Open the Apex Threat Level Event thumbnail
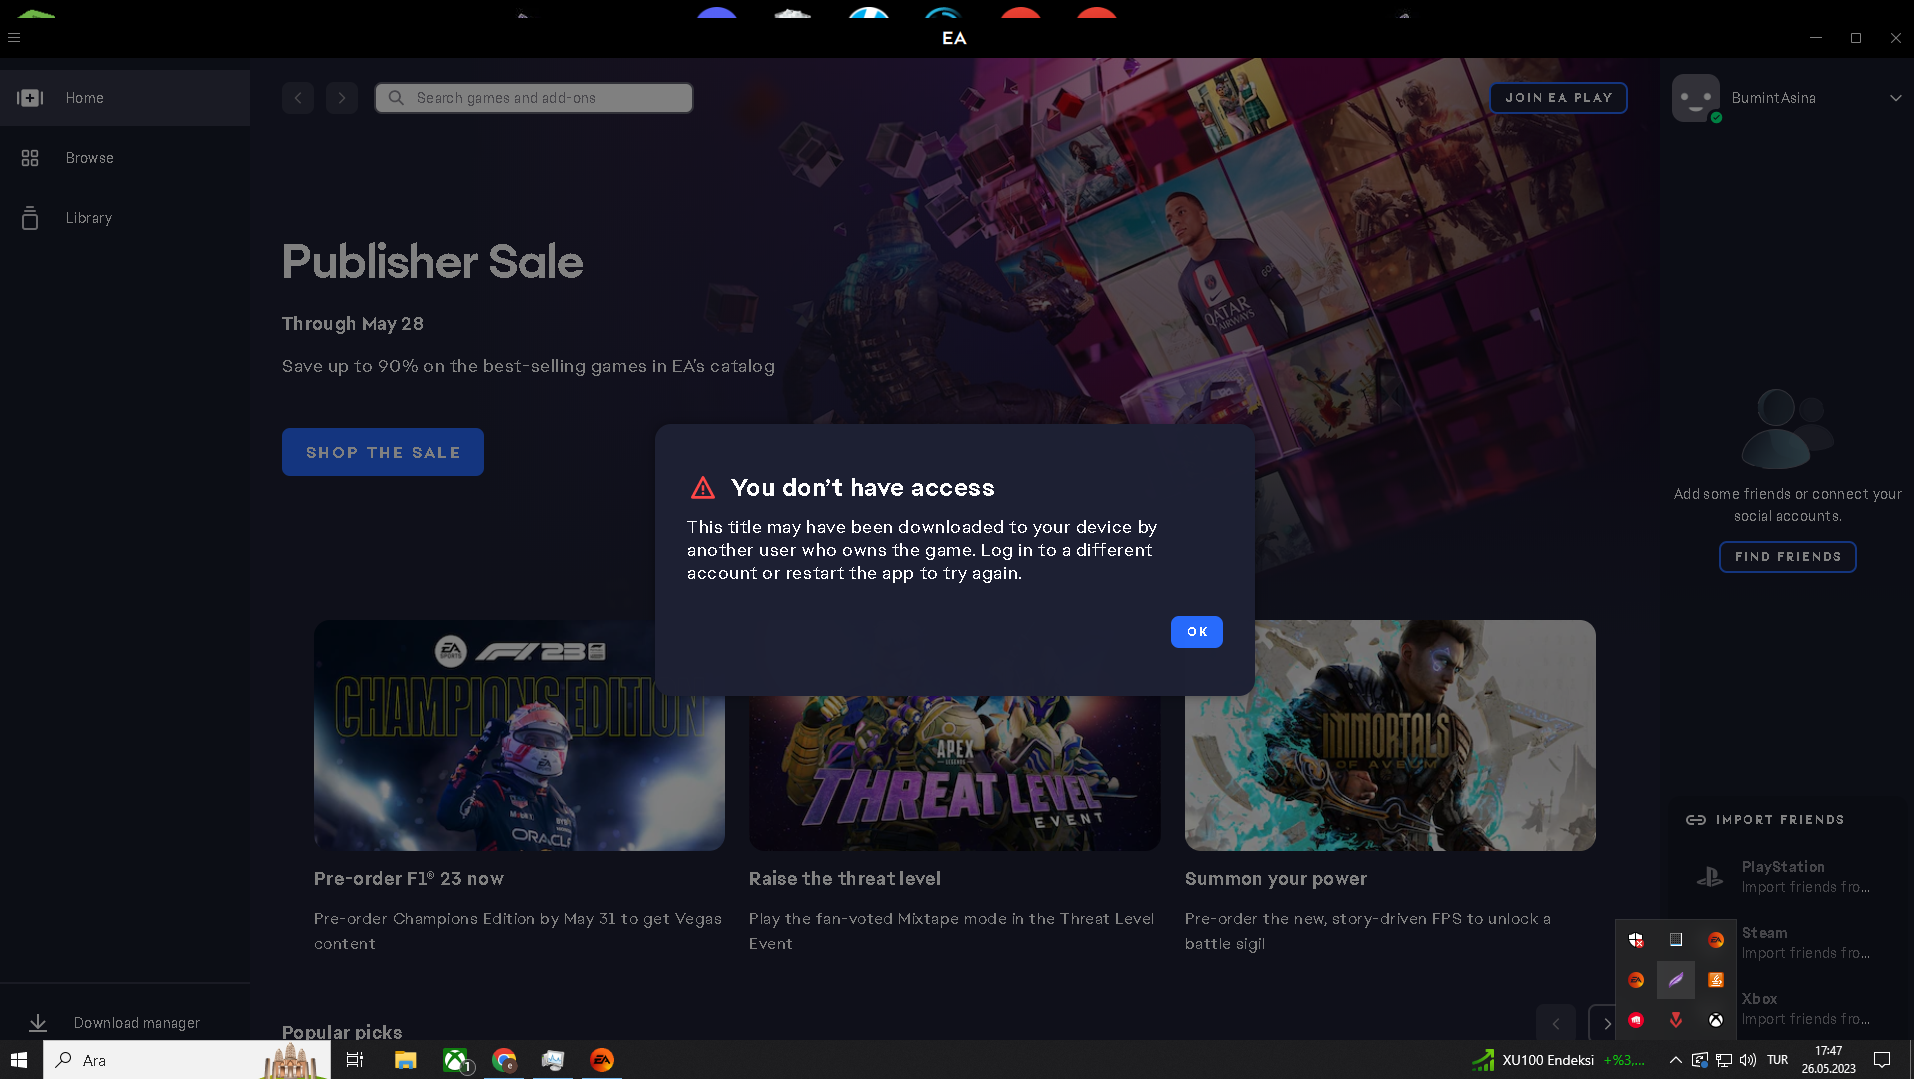This screenshot has width=1914, height=1079. coord(954,773)
